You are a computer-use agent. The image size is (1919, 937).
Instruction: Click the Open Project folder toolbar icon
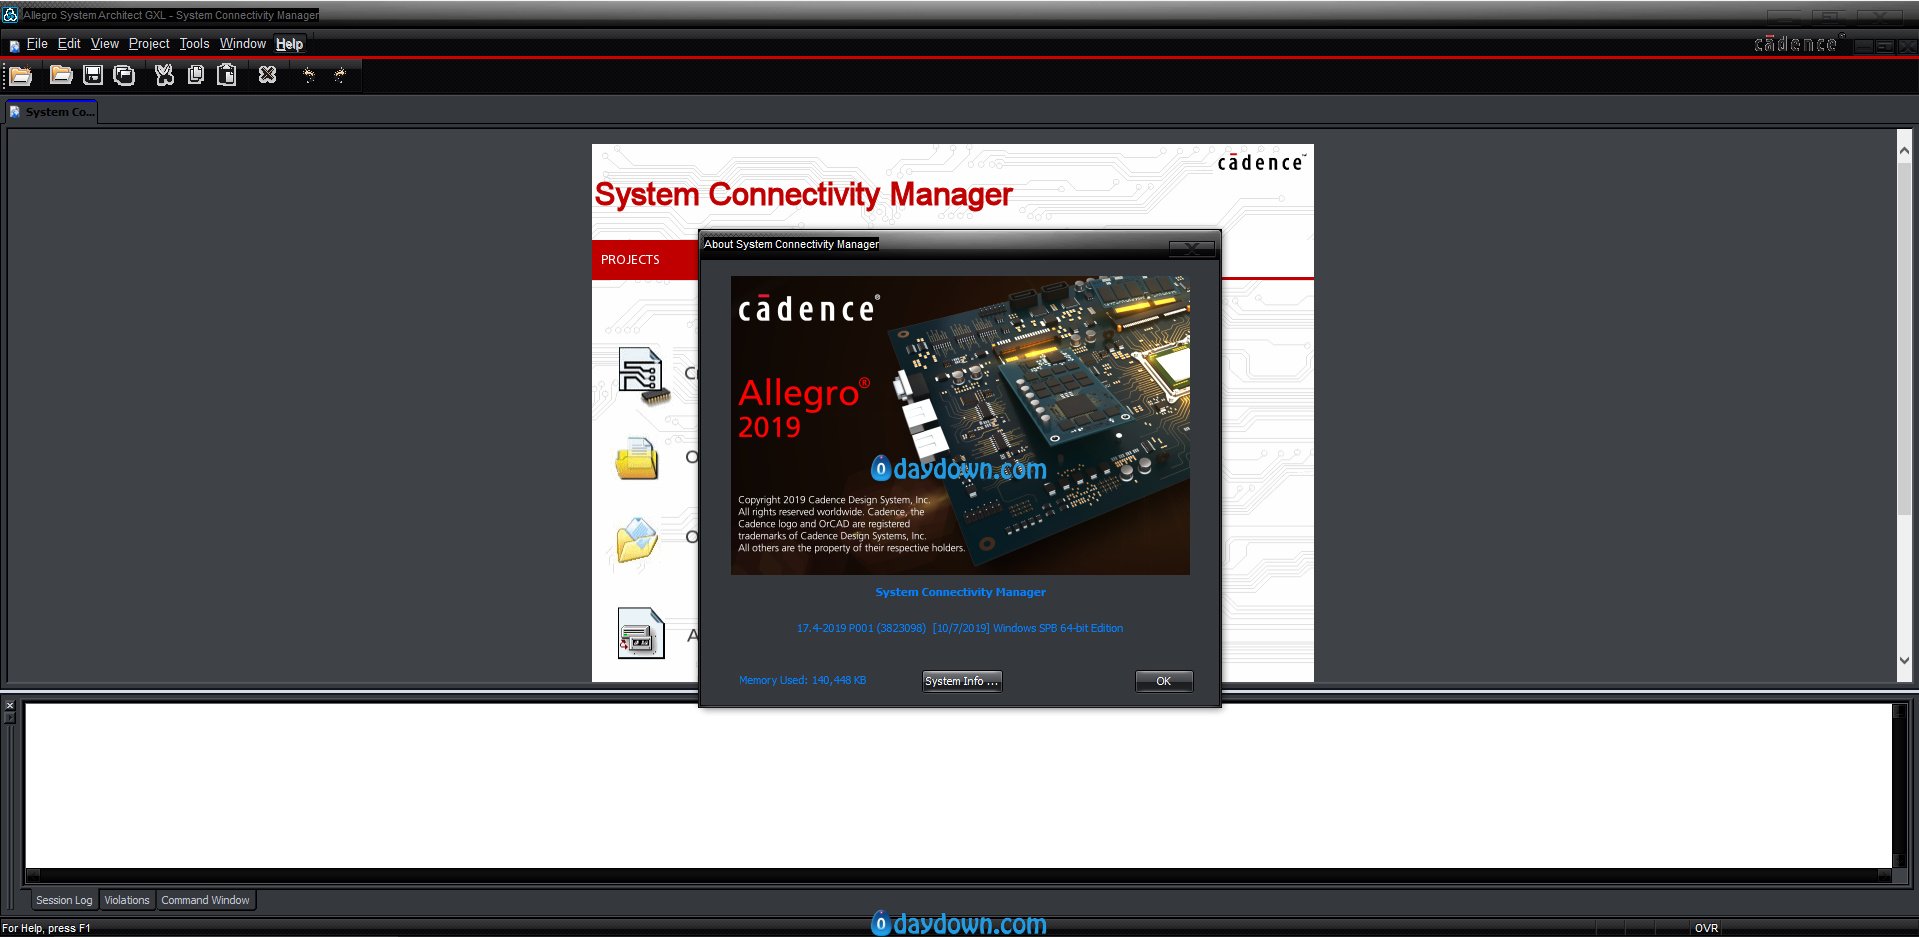click(61, 75)
